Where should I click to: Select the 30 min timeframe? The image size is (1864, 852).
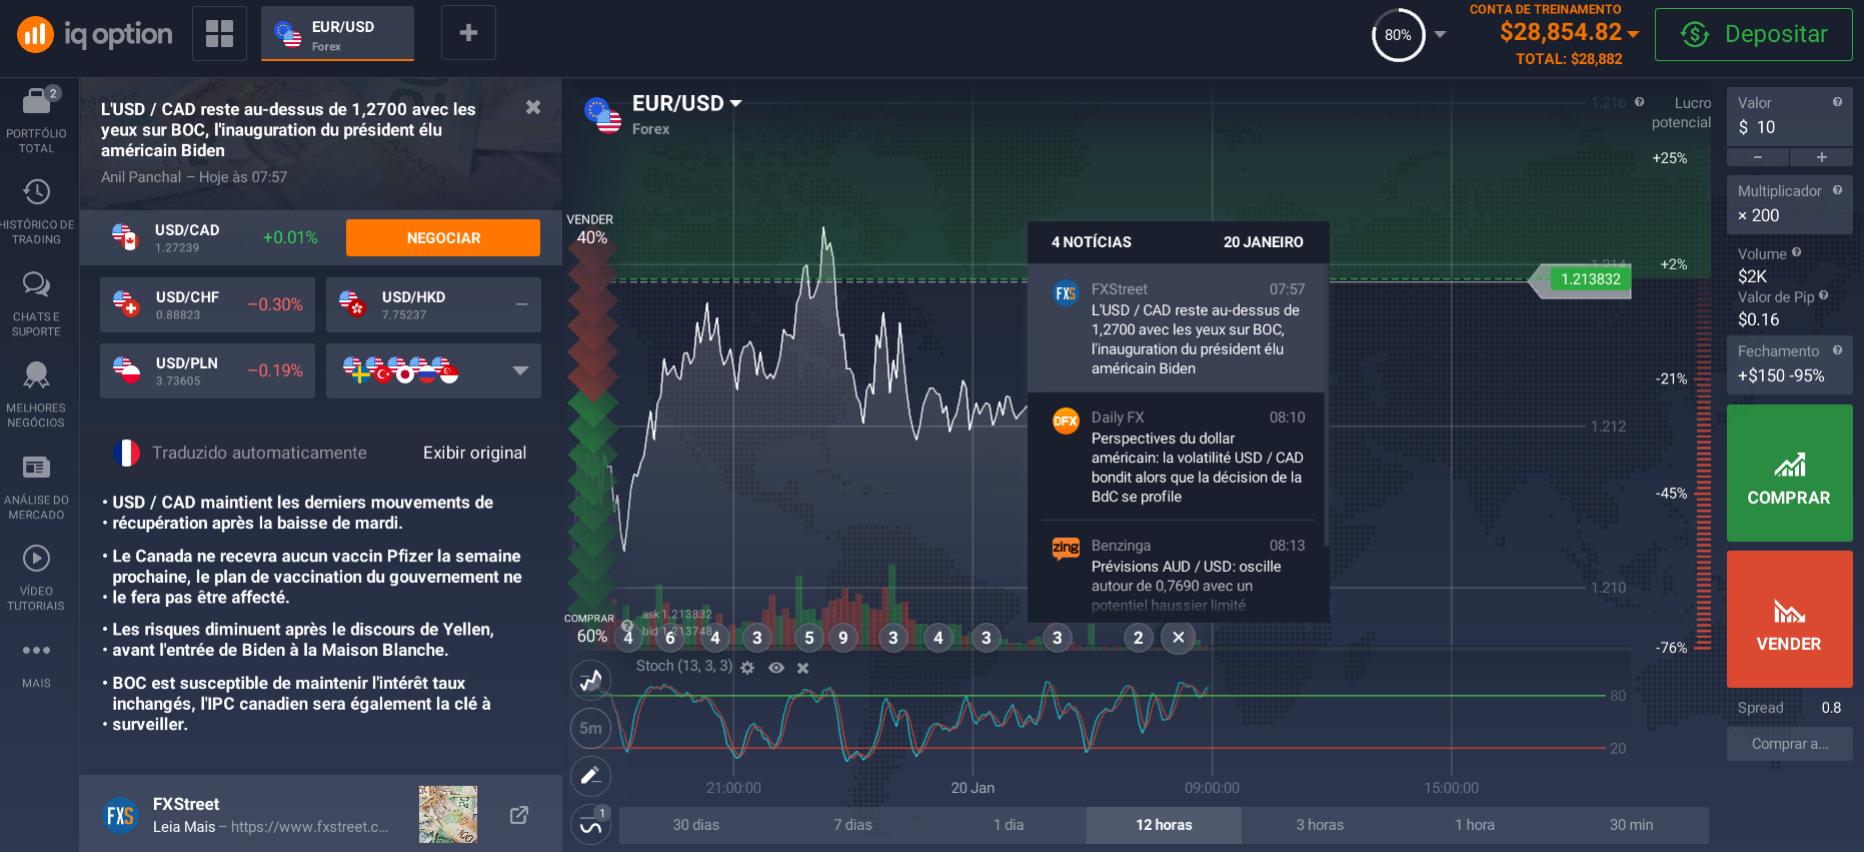click(1631, 825)
